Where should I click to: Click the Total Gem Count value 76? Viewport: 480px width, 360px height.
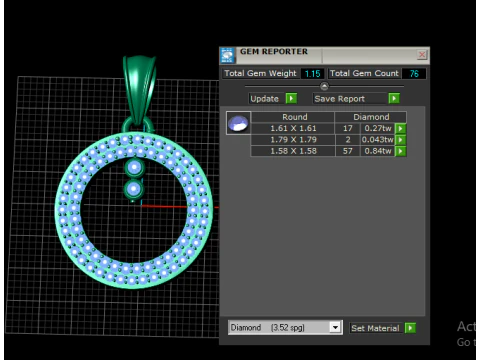(414, 74)
